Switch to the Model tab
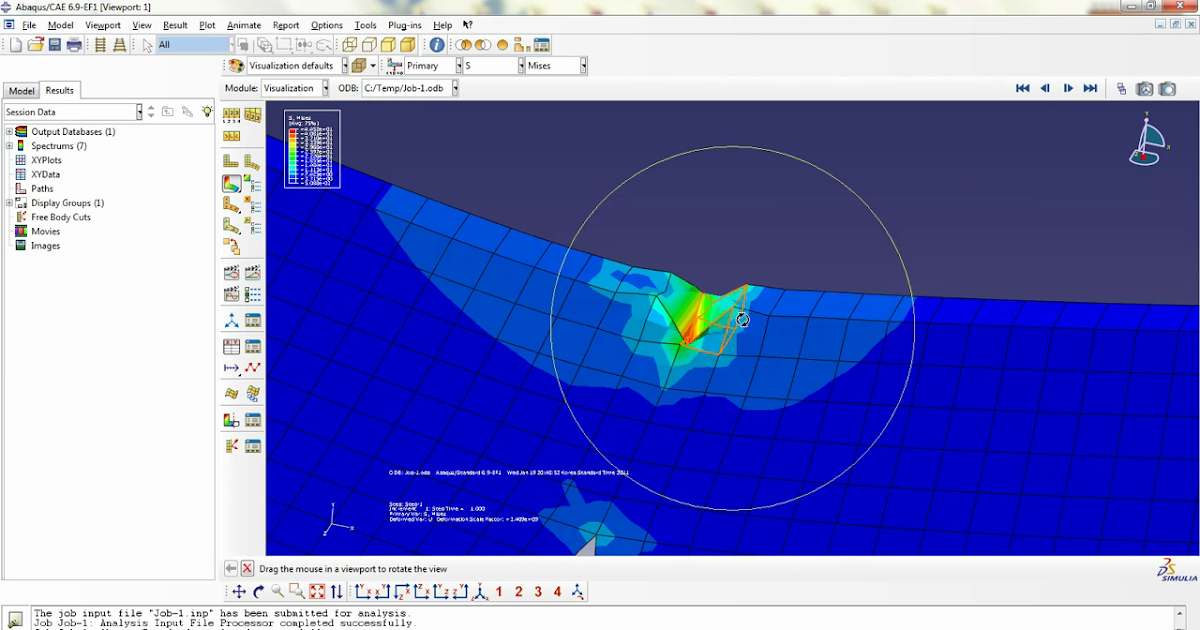Screen dimensions: 1200x630 [22, 91]
